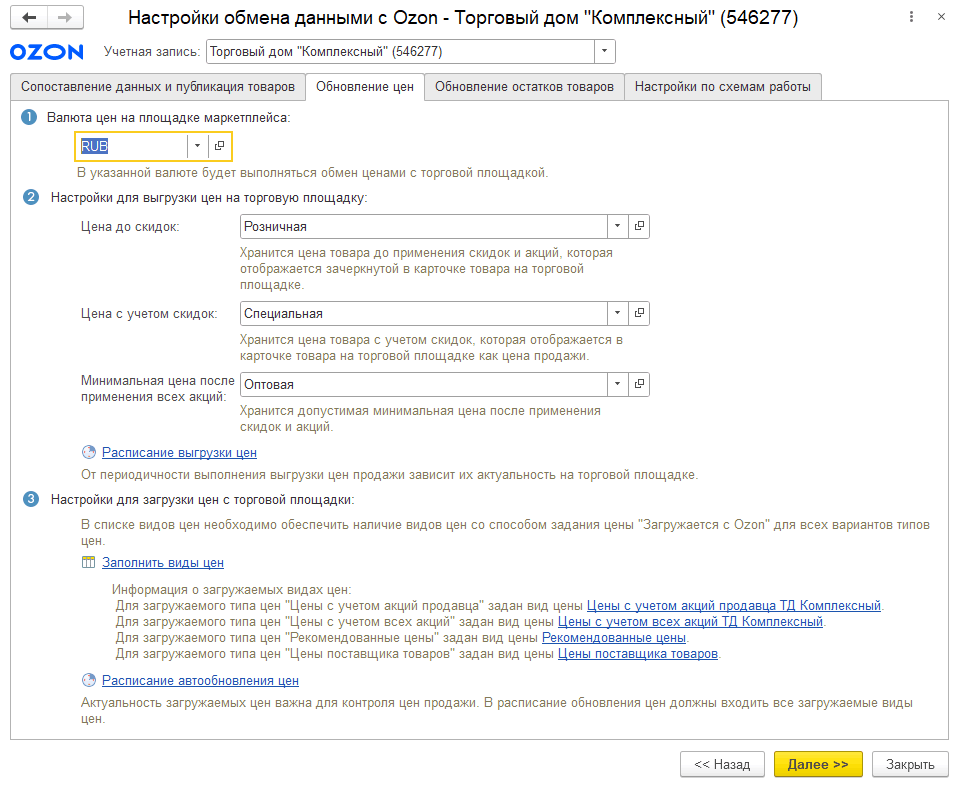This screenshot has height=788, width=965.
Task: Go to Настройки по схемам работы tab
Action: tap(723, 87)
